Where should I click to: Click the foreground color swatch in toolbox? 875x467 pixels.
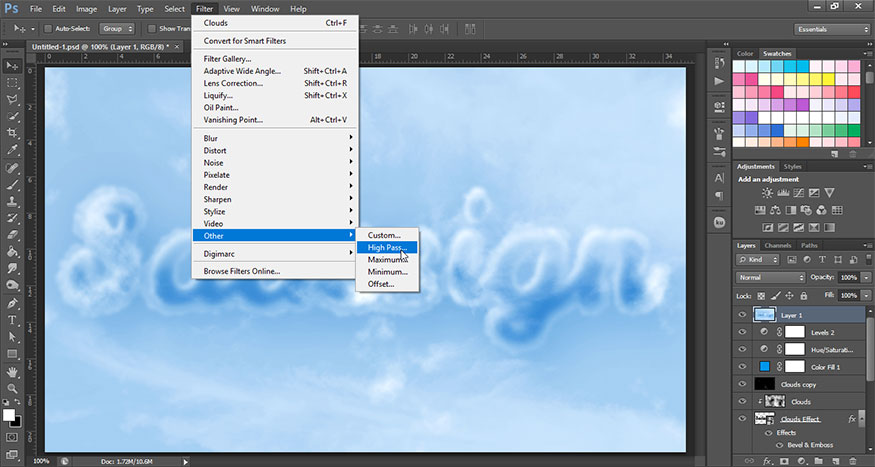[10, 413]
